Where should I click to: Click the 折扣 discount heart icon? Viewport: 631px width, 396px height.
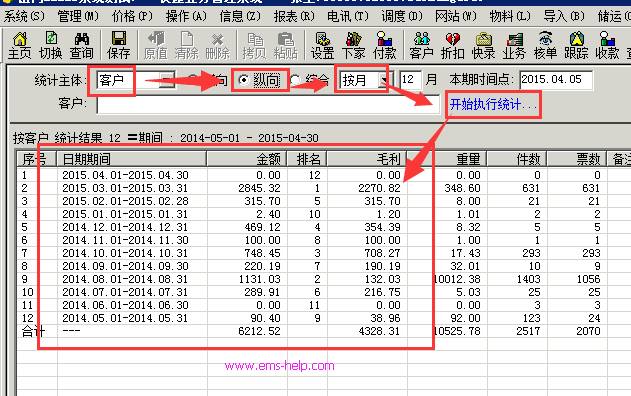tap(452, 45)
